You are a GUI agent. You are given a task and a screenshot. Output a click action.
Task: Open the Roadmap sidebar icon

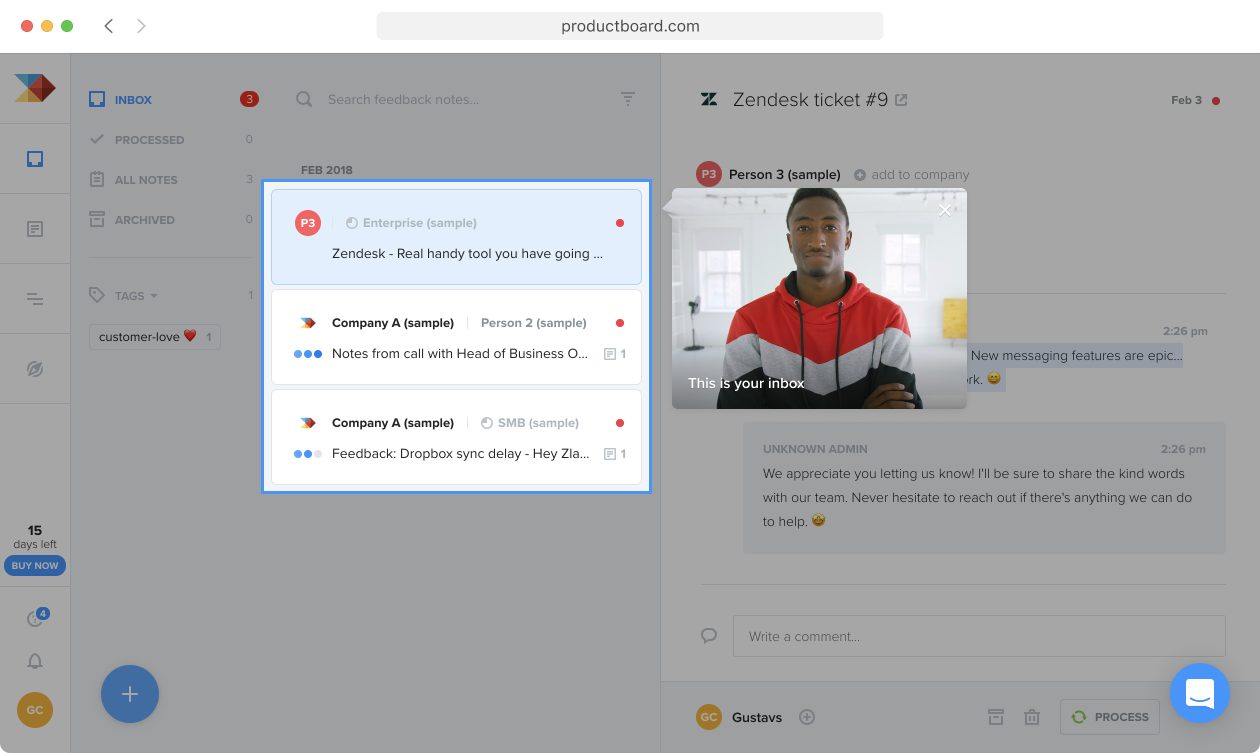click(x=35, y=299)
